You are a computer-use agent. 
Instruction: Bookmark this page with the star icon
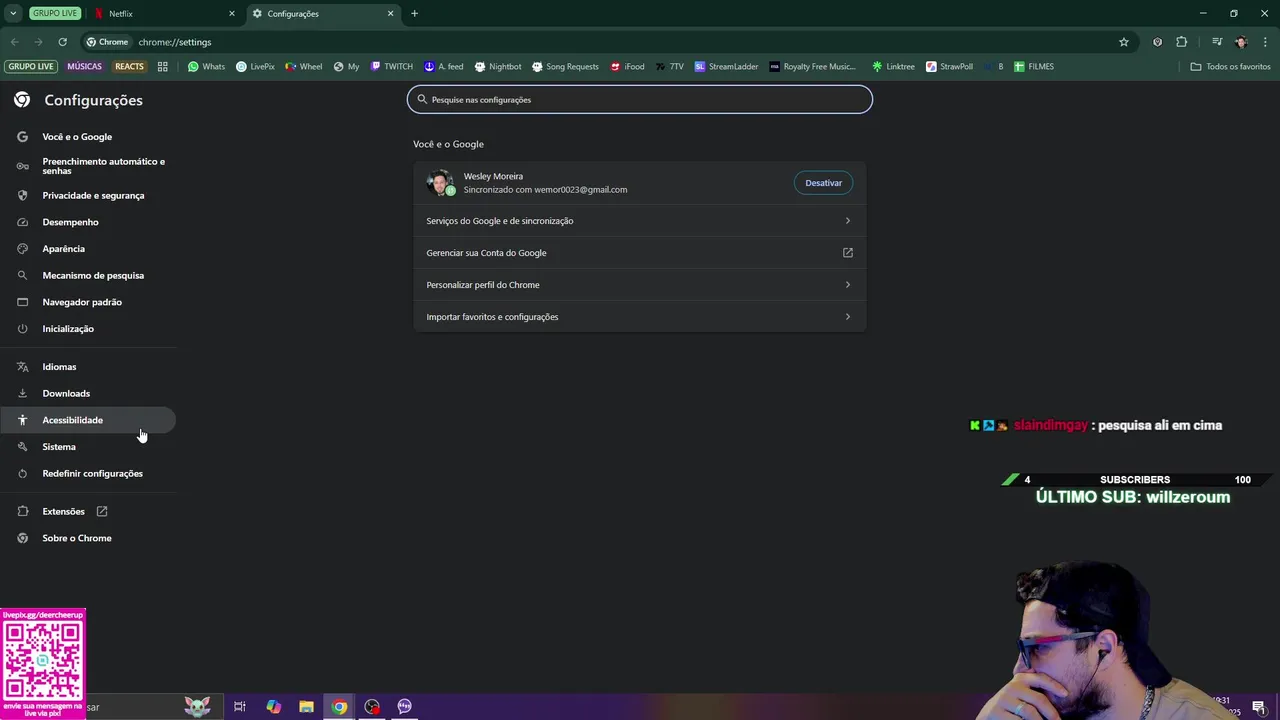pos(1124,42)
